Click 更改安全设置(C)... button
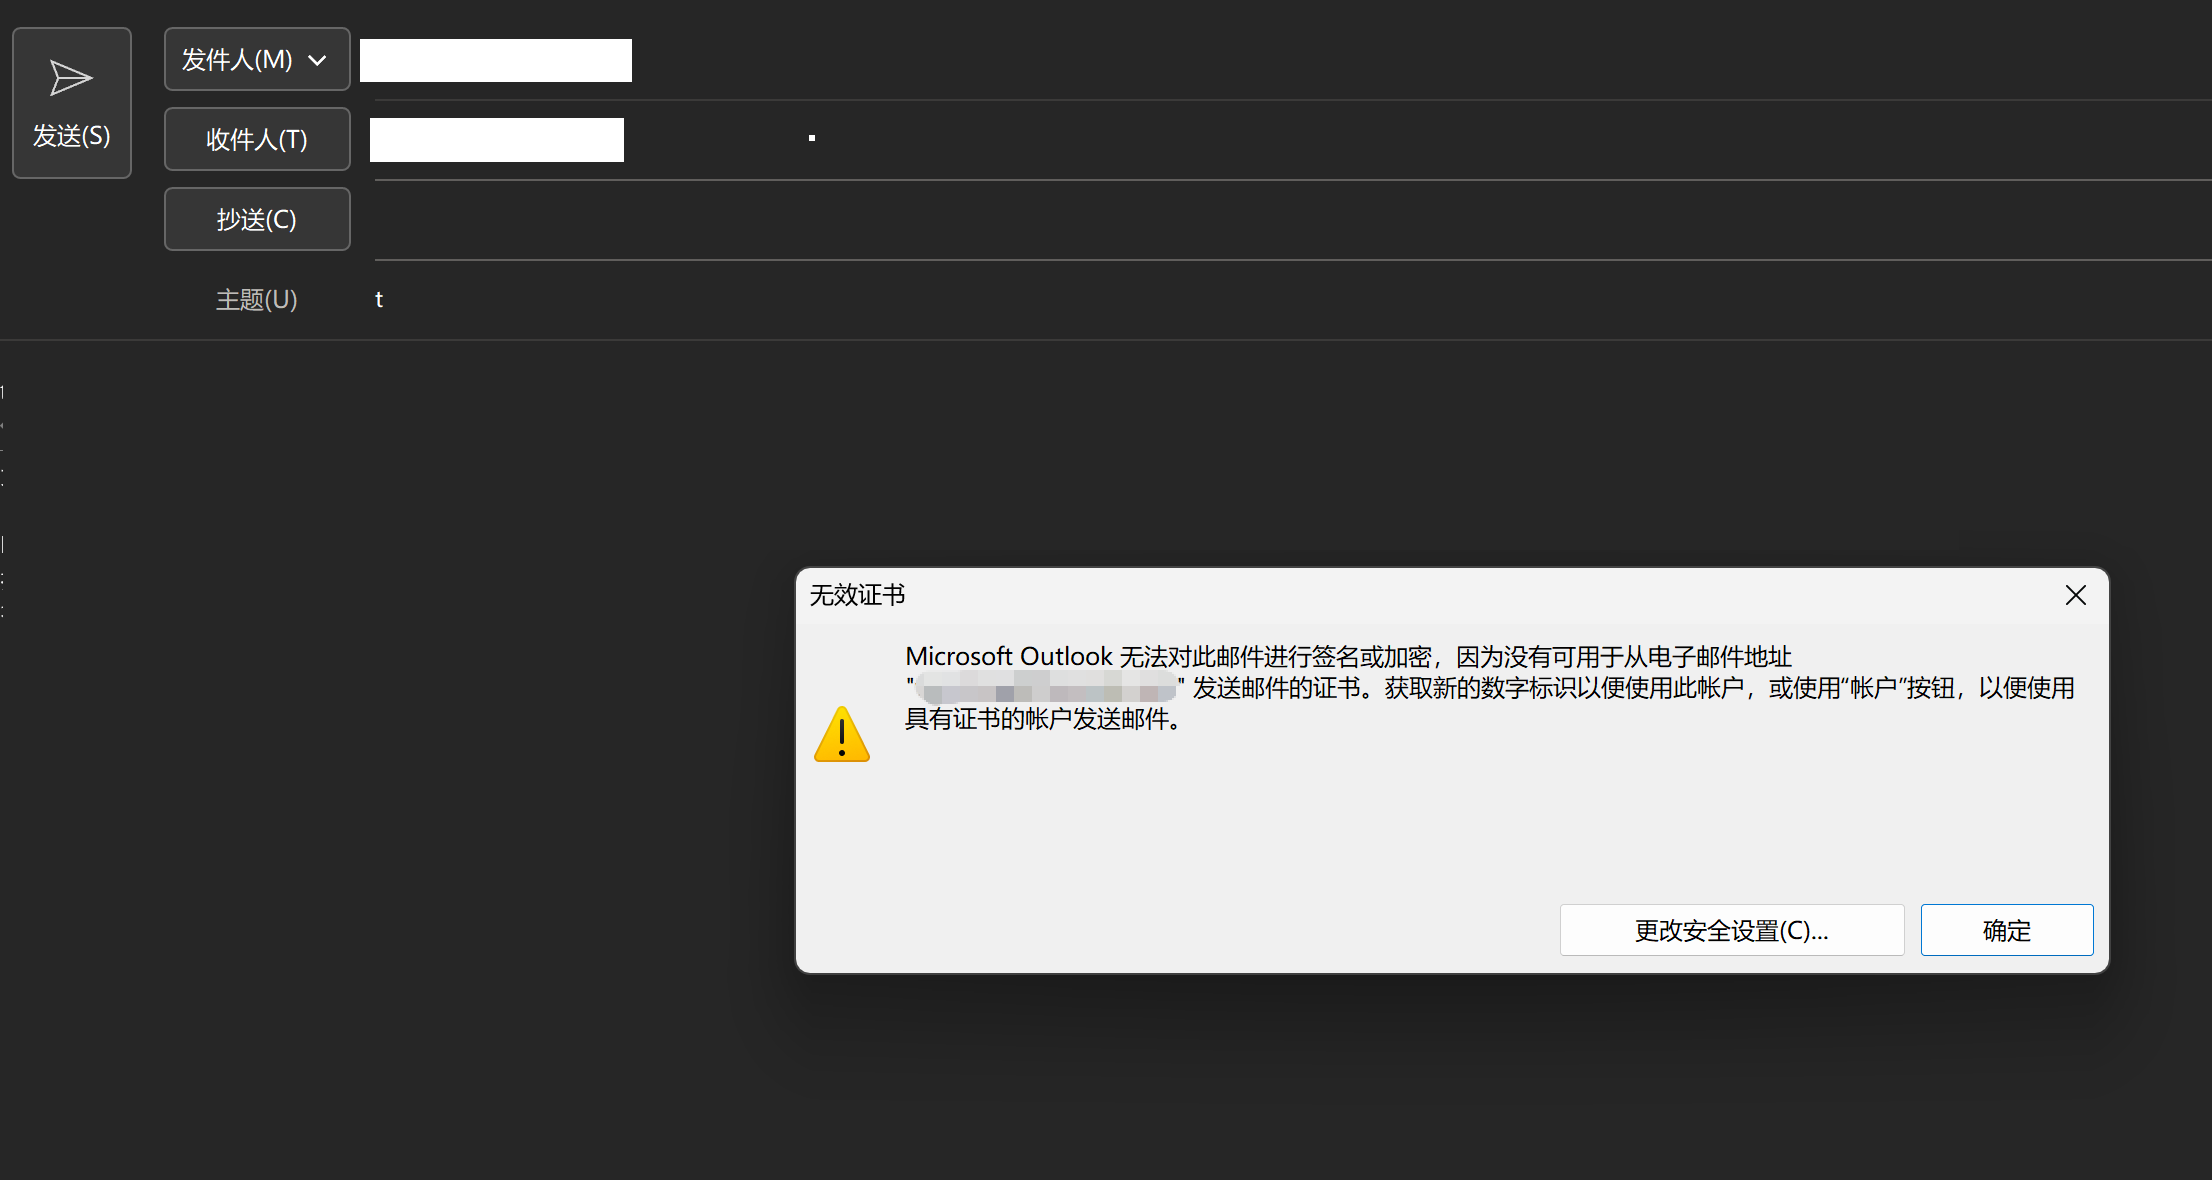Screen dimensions: 2212x1180 [x=1732, y=930]
